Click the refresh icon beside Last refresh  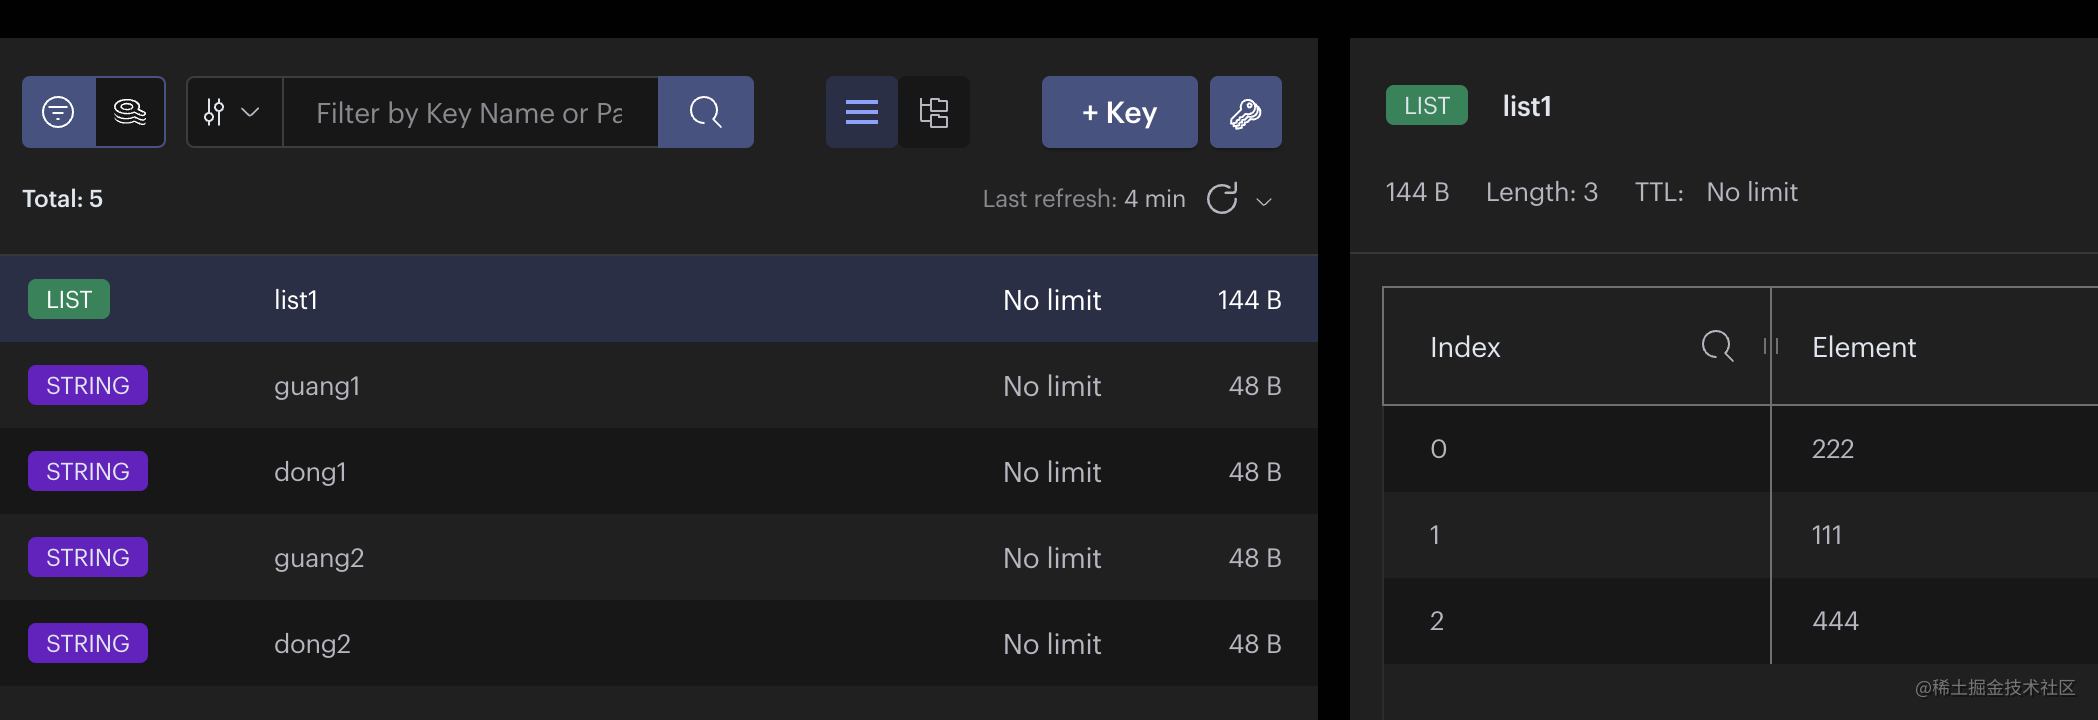click(x=1222, y=199)
